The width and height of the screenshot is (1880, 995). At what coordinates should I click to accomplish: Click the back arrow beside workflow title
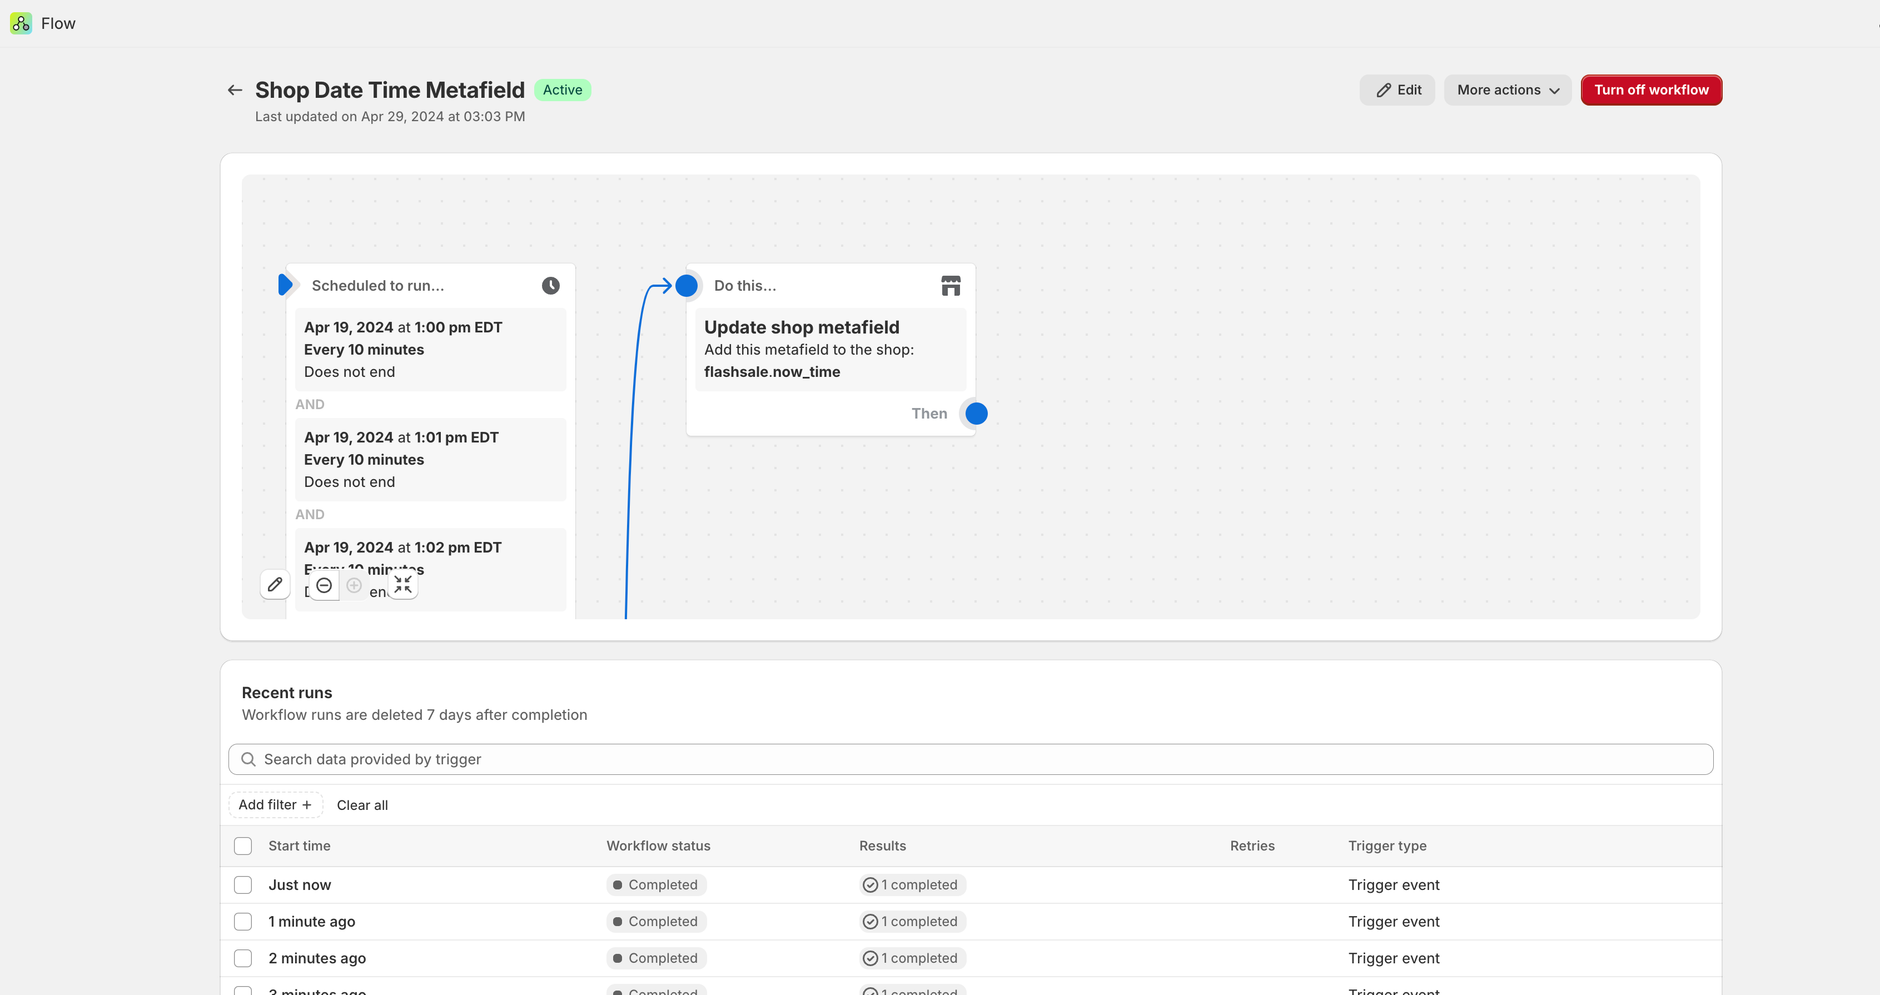[235, 90]
